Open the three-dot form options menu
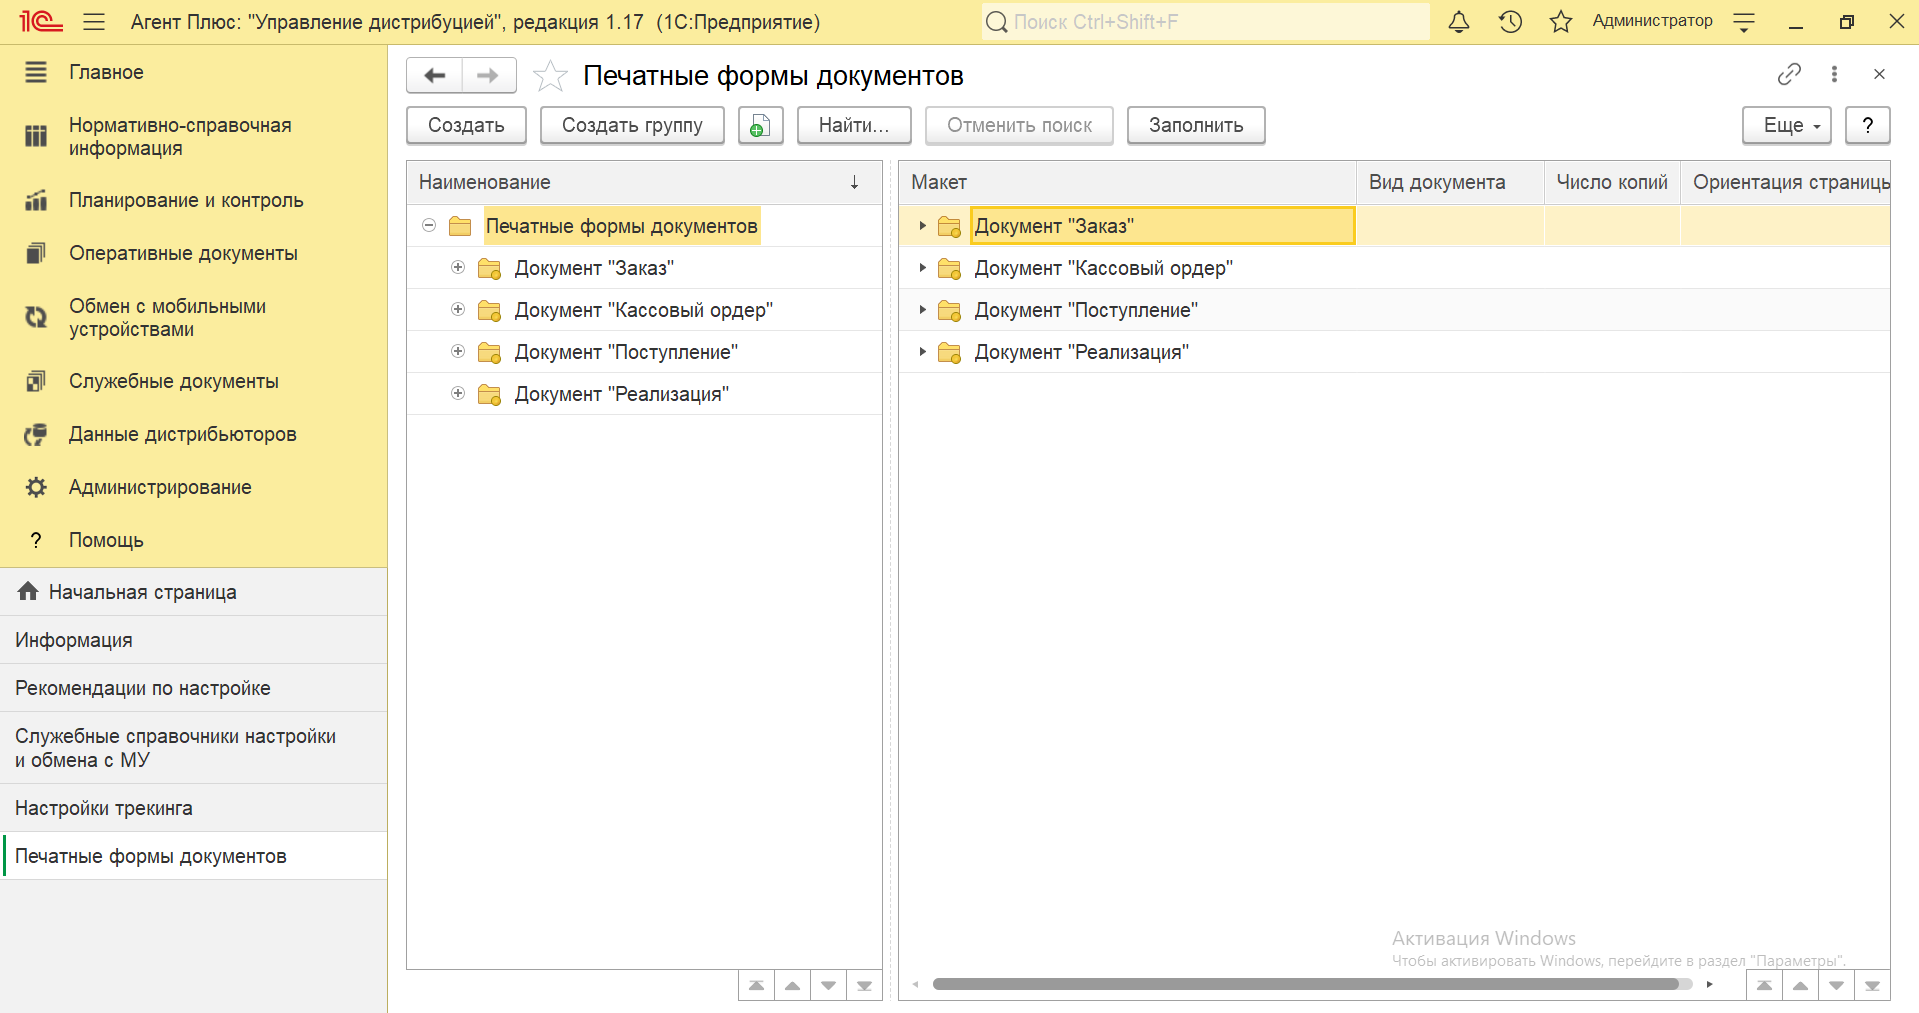The width and height of the screenshot is (1919, 1013). pos(1834,74)
